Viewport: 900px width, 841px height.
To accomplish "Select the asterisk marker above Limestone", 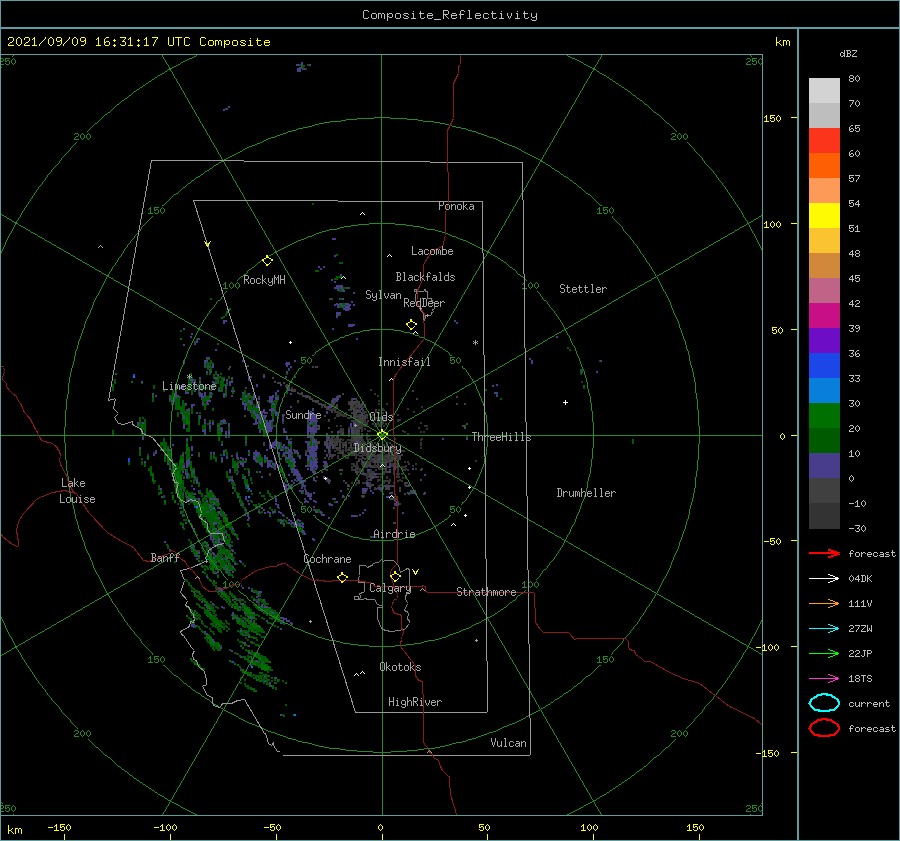I will point(189,377).
